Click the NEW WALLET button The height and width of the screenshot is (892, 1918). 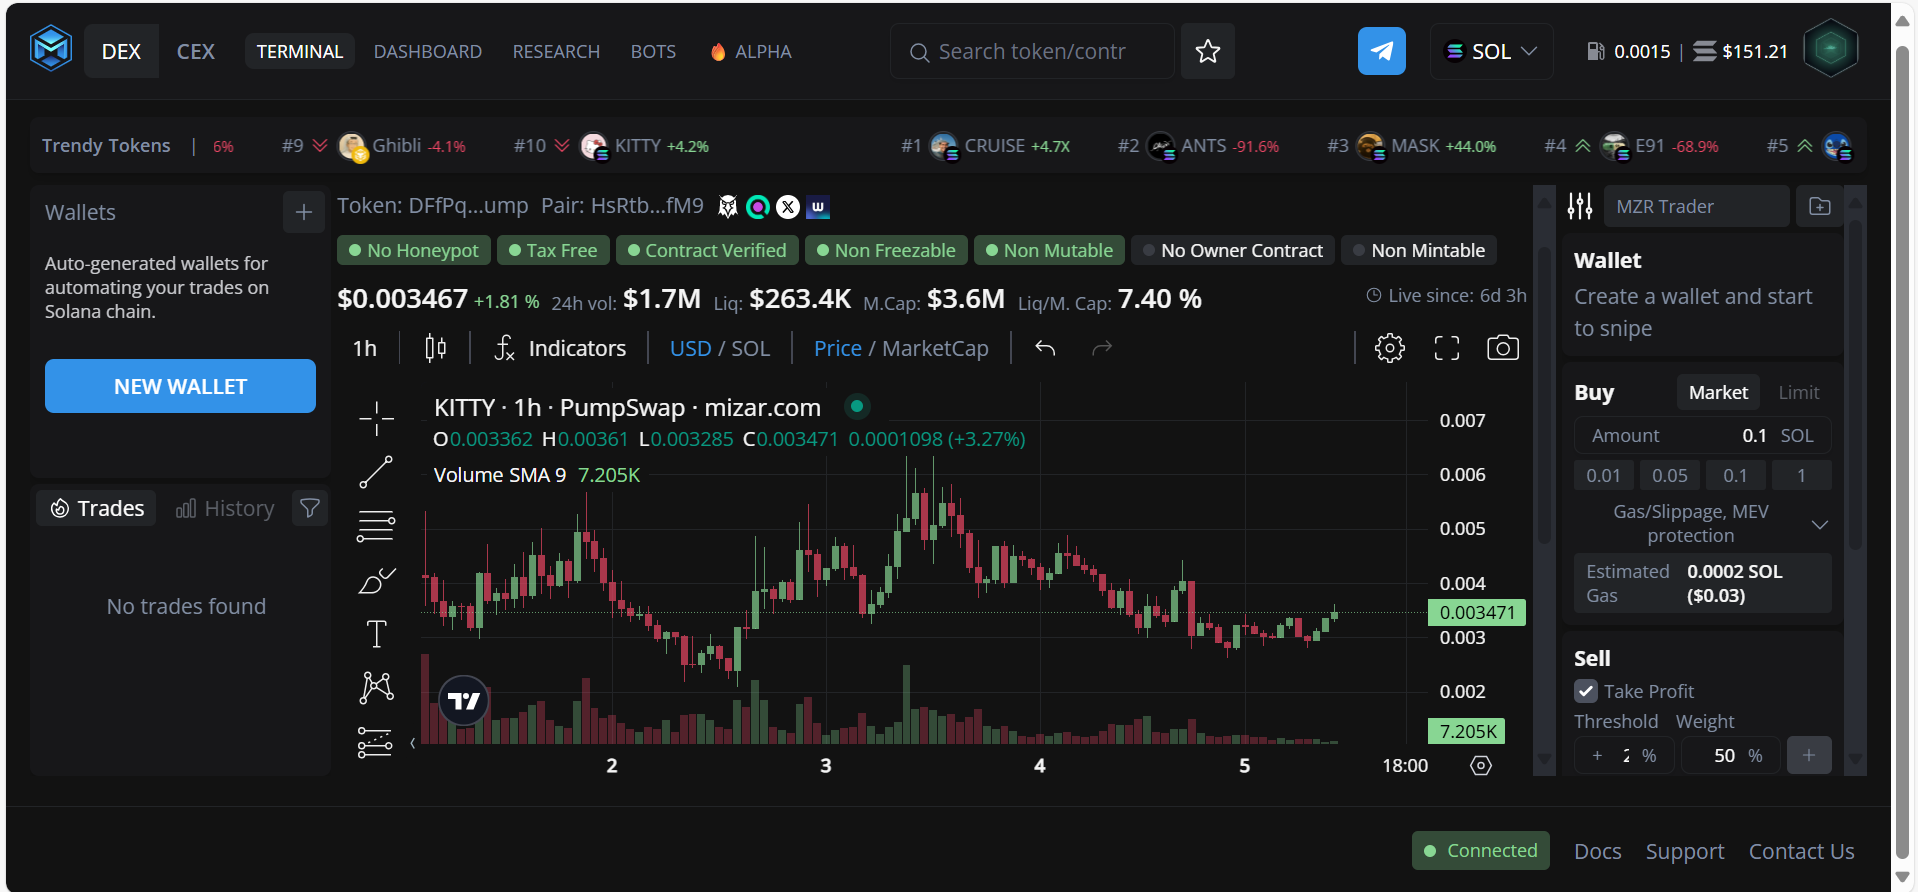[180, 386]
